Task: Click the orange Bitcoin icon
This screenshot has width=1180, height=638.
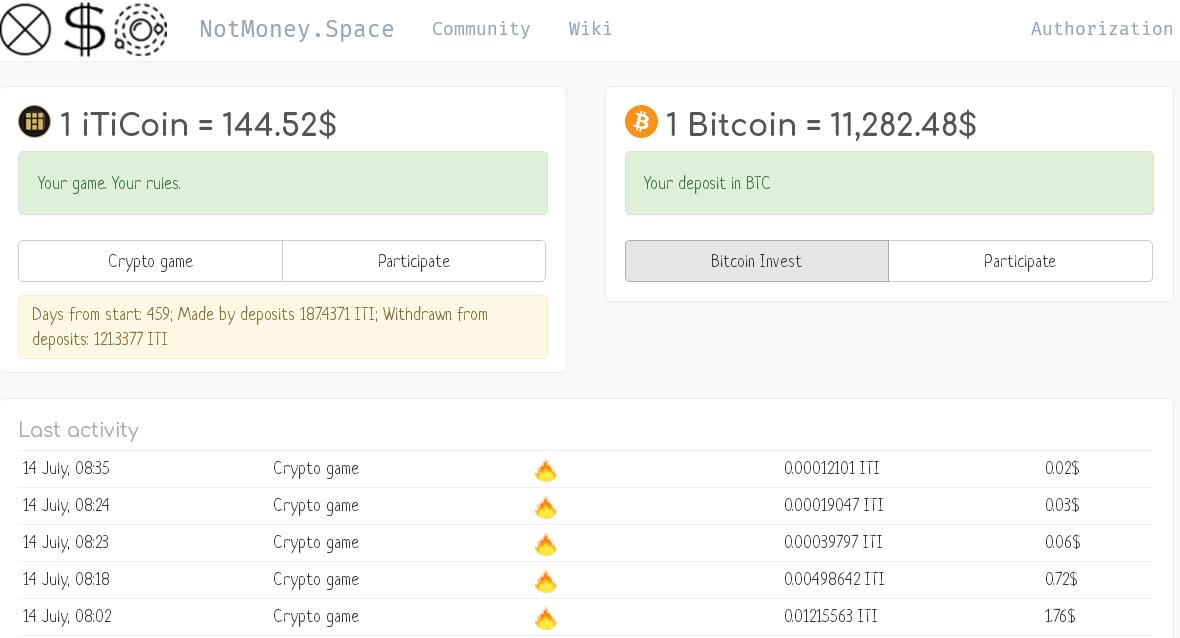Action: click(x=641, y=121)
